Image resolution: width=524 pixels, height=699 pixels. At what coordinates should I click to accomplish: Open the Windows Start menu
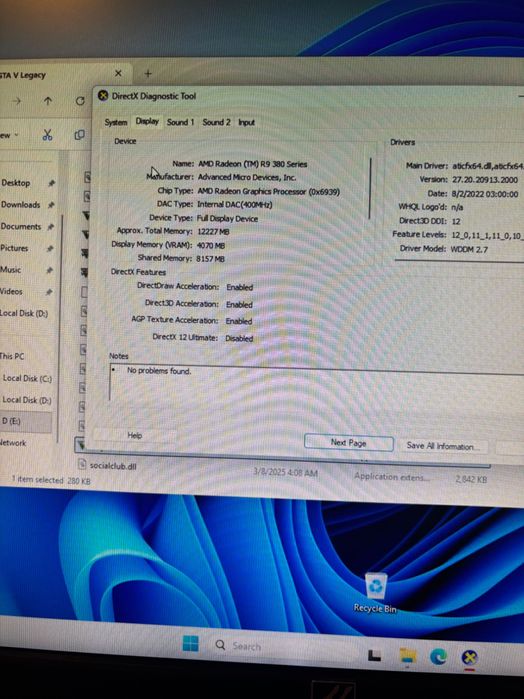point(190,644)
